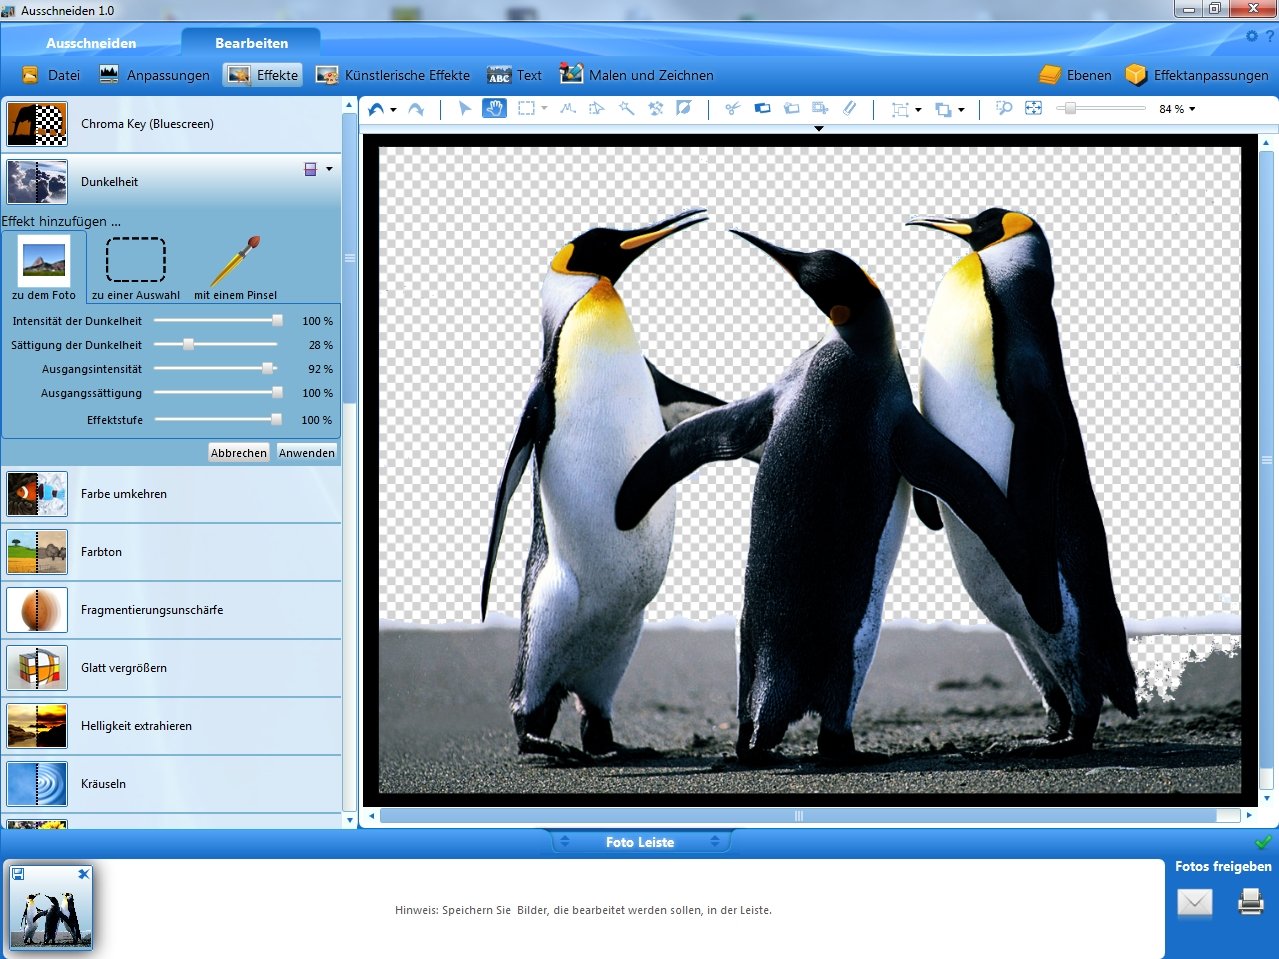Adjust the Effektstufe slider
Viewport: 1279px width, 959px height.
(219, 420)
